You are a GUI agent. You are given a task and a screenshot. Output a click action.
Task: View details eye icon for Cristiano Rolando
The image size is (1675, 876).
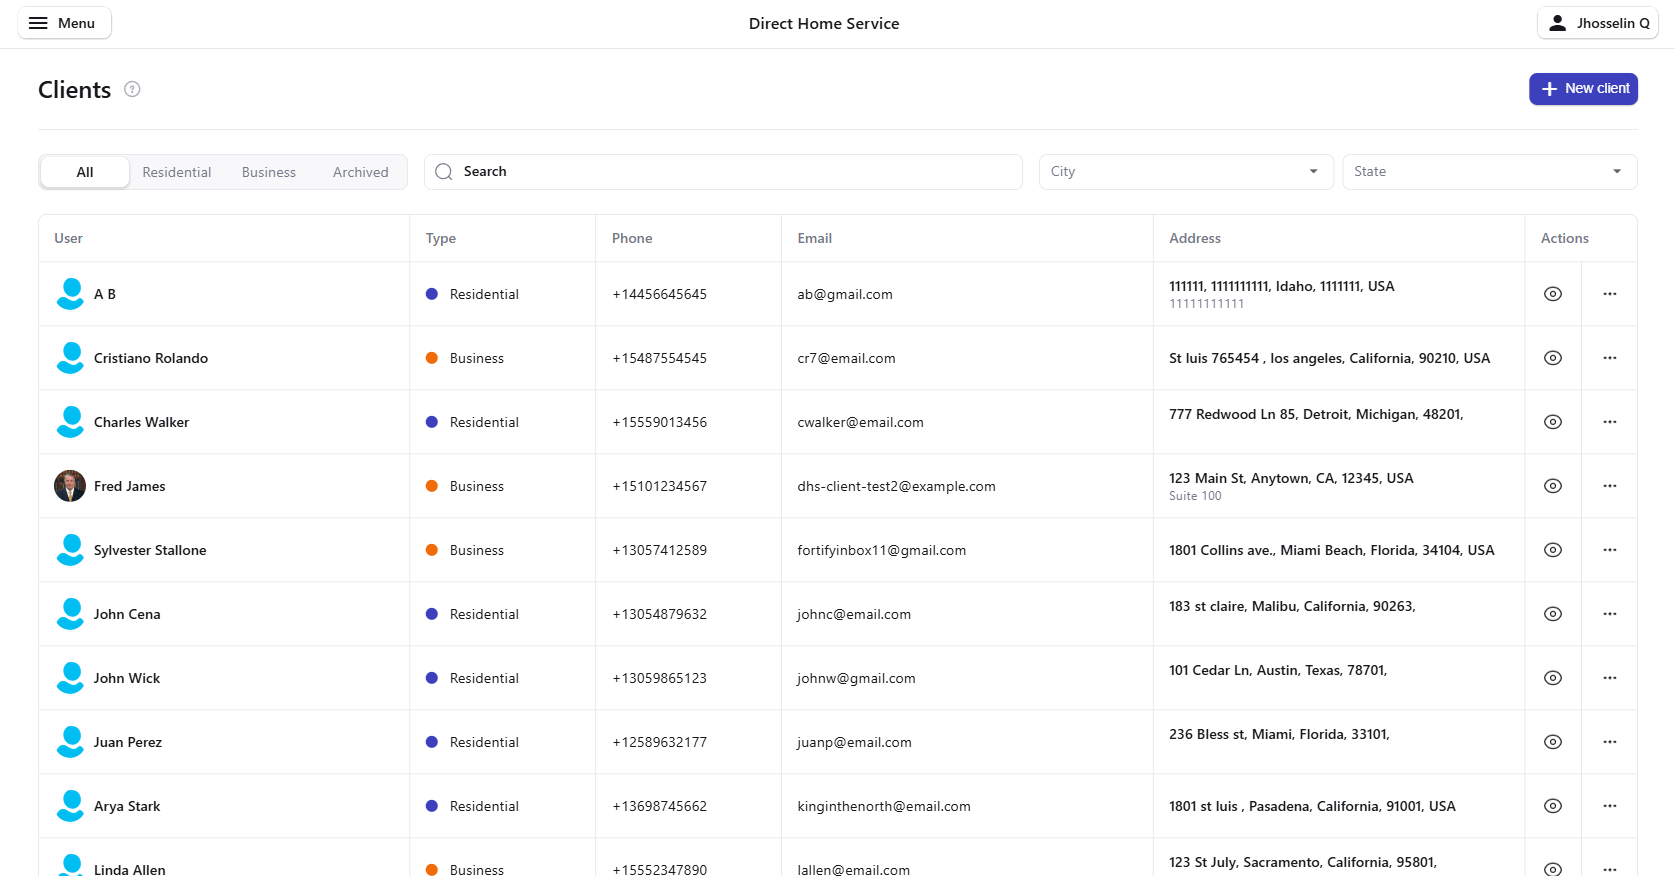tap(1552, 358)
